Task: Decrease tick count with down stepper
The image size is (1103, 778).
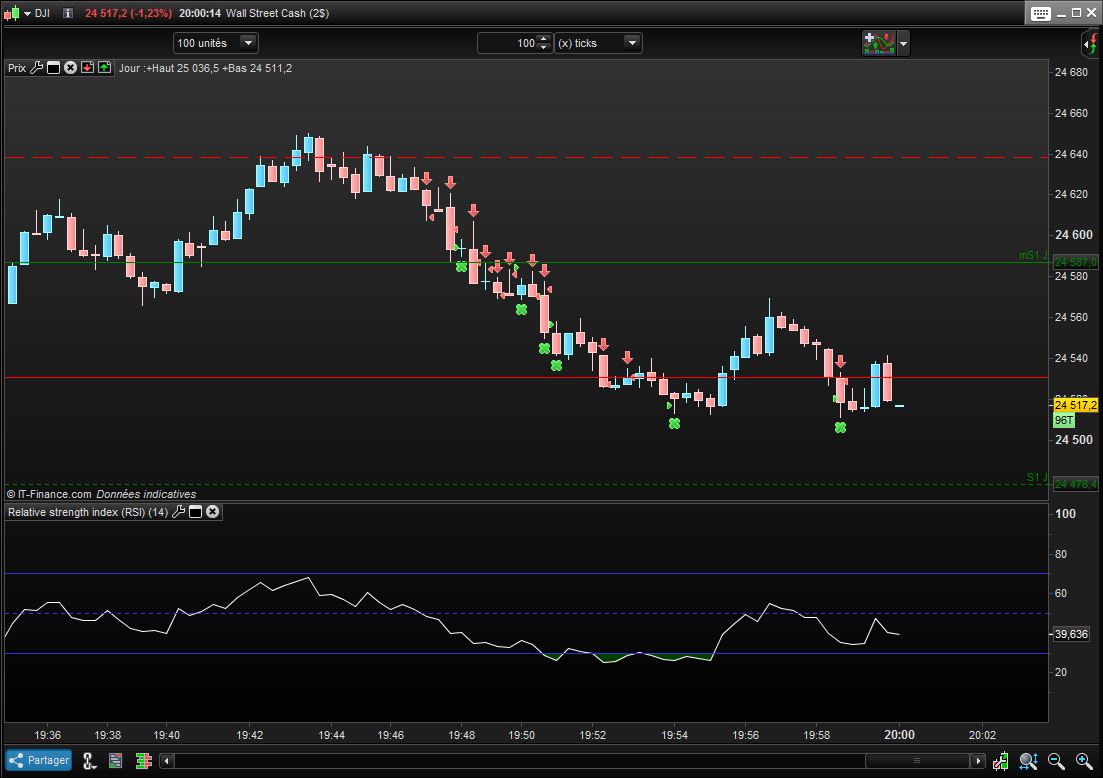Action: pos(544,48)
